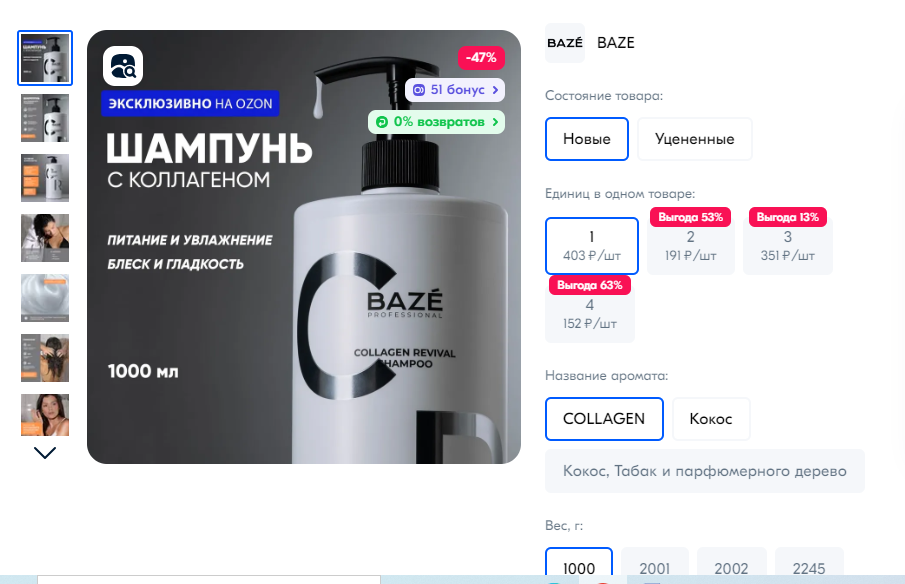Select the Уцененные condition option
This screenshot has width=905, height=584.
click(695, 139)
